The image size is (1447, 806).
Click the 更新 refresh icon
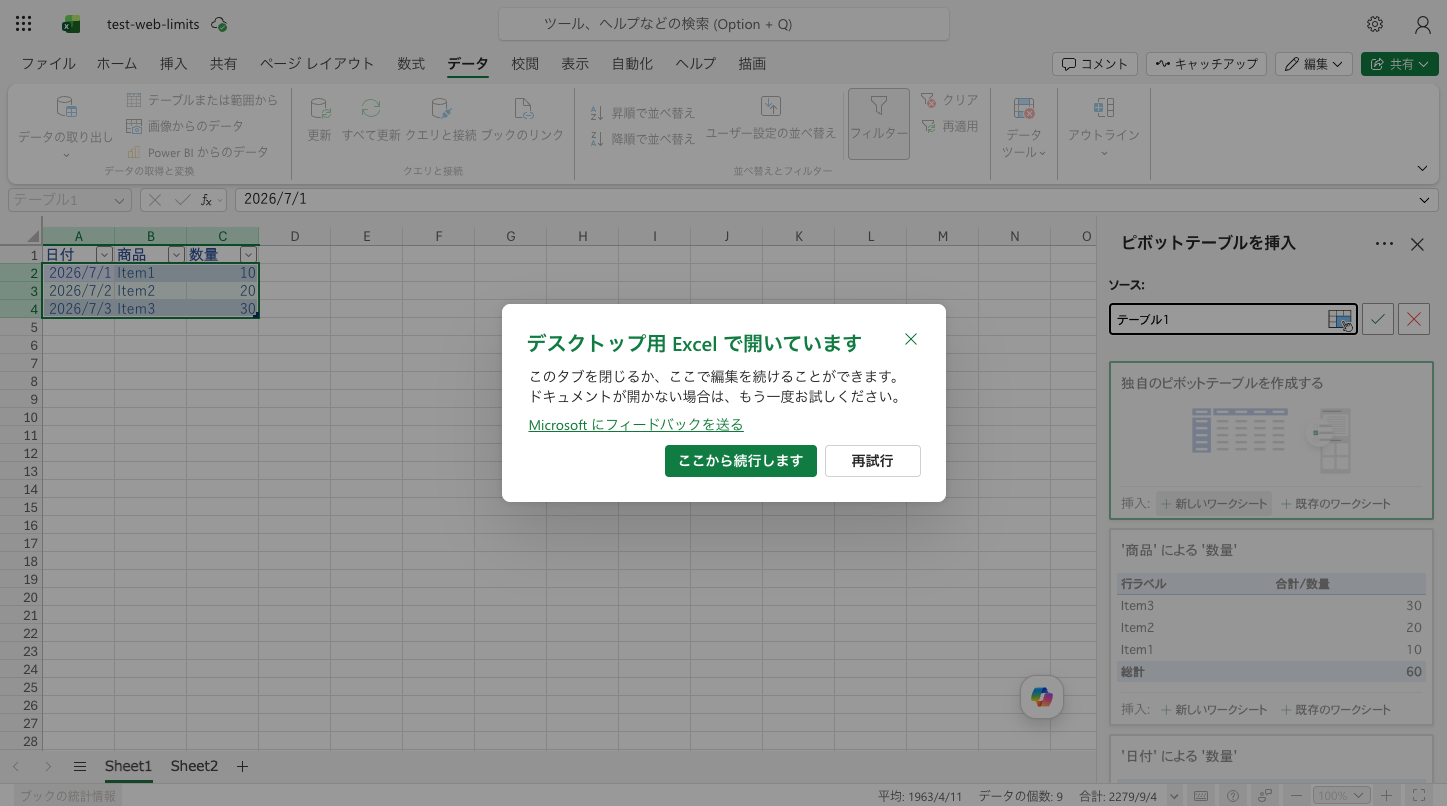point(320,108)
